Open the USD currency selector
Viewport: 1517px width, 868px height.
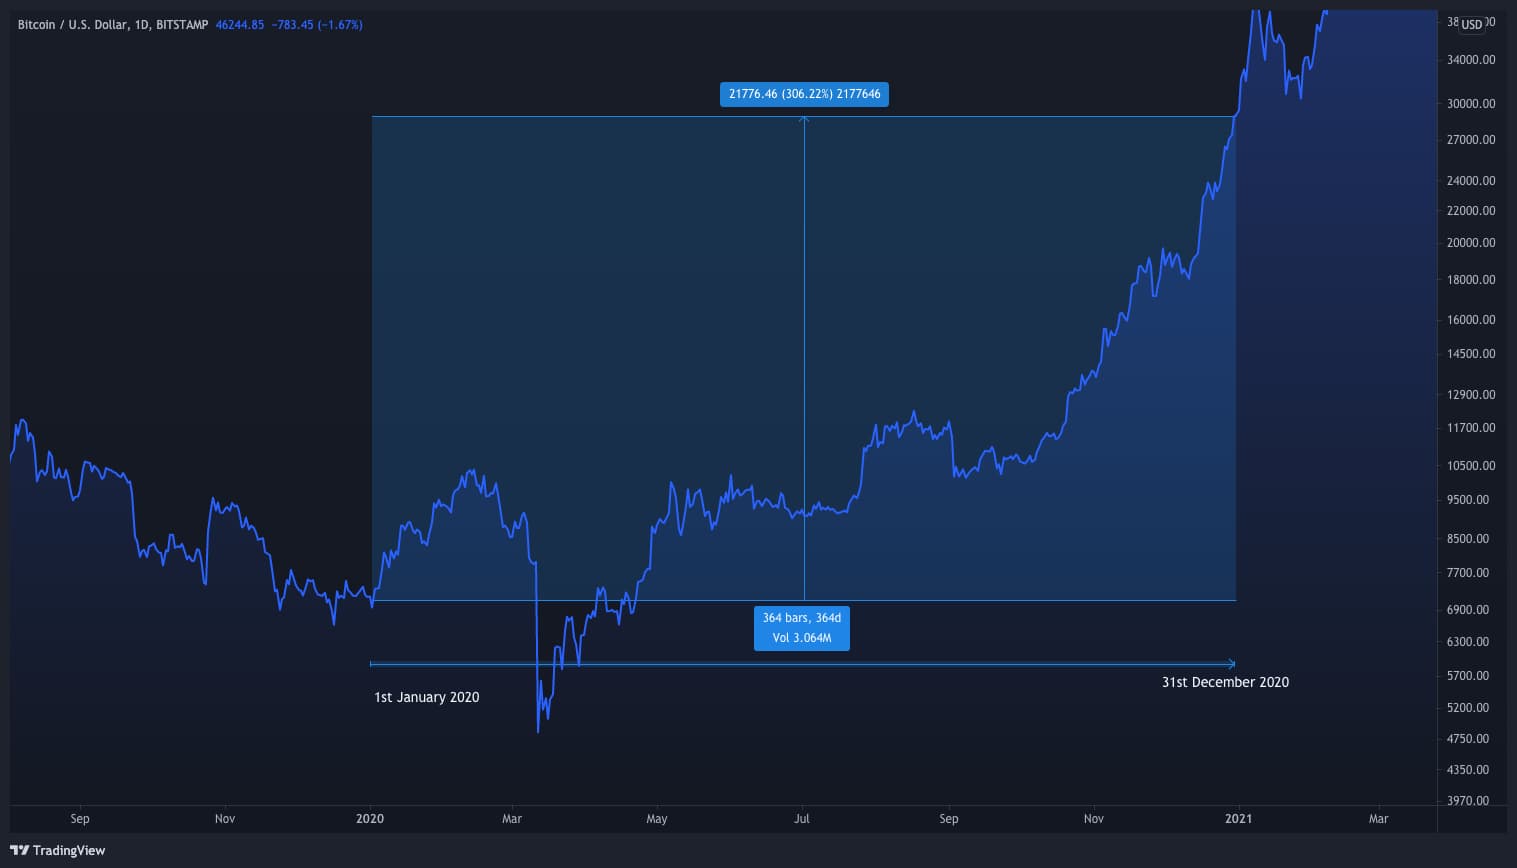pos(1472,25)
